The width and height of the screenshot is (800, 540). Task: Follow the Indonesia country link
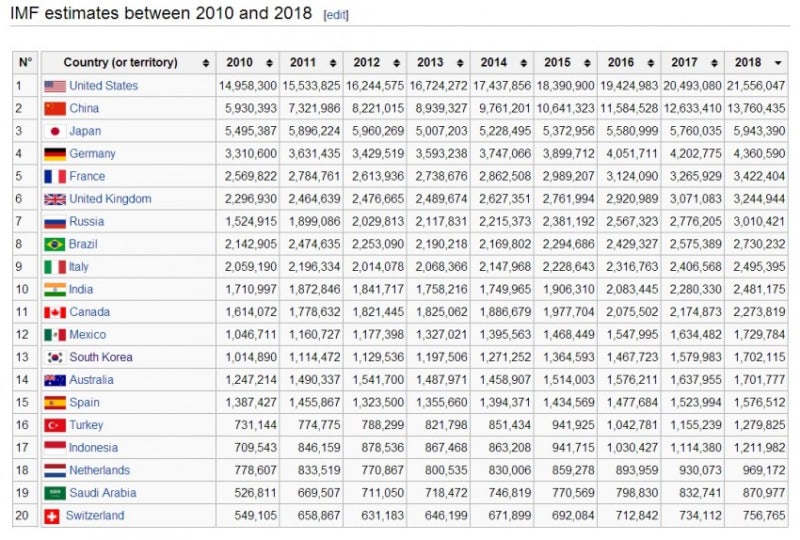pos(93,448)
